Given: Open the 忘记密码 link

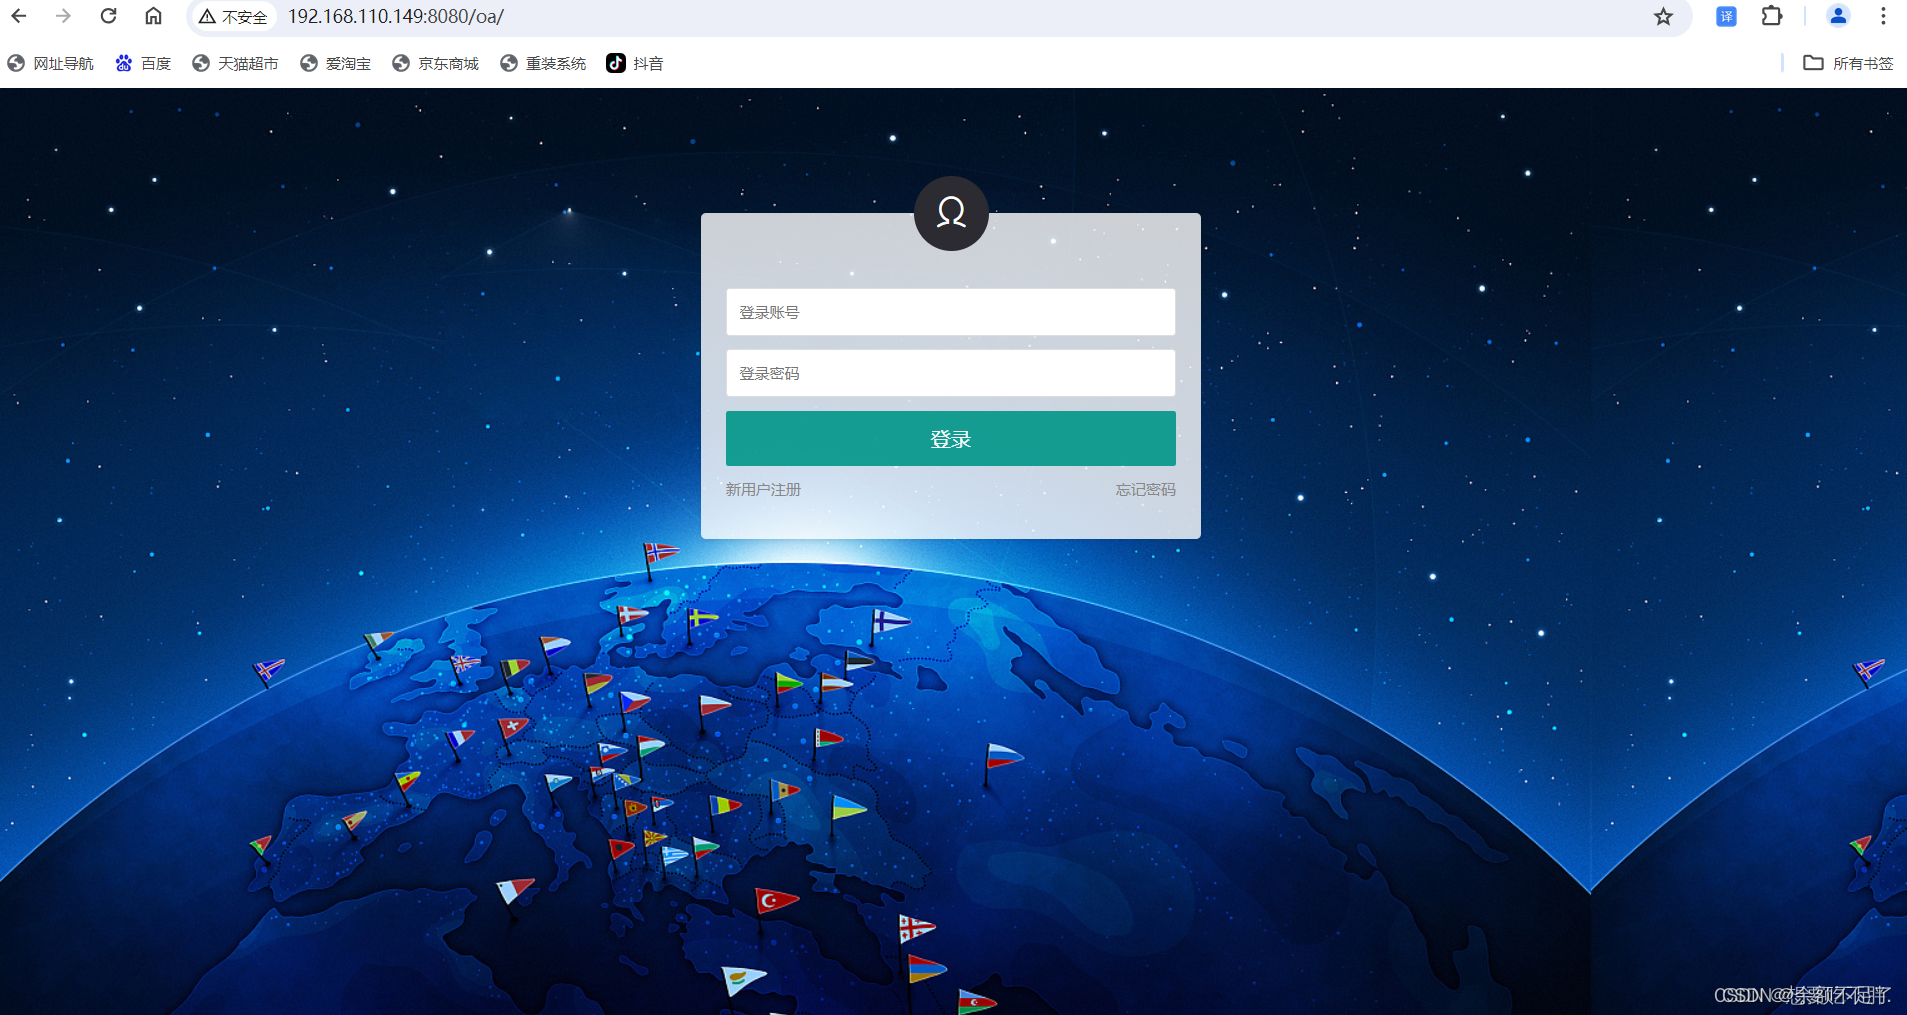Looking at the screenshot, I should [x=1146, y=489].
